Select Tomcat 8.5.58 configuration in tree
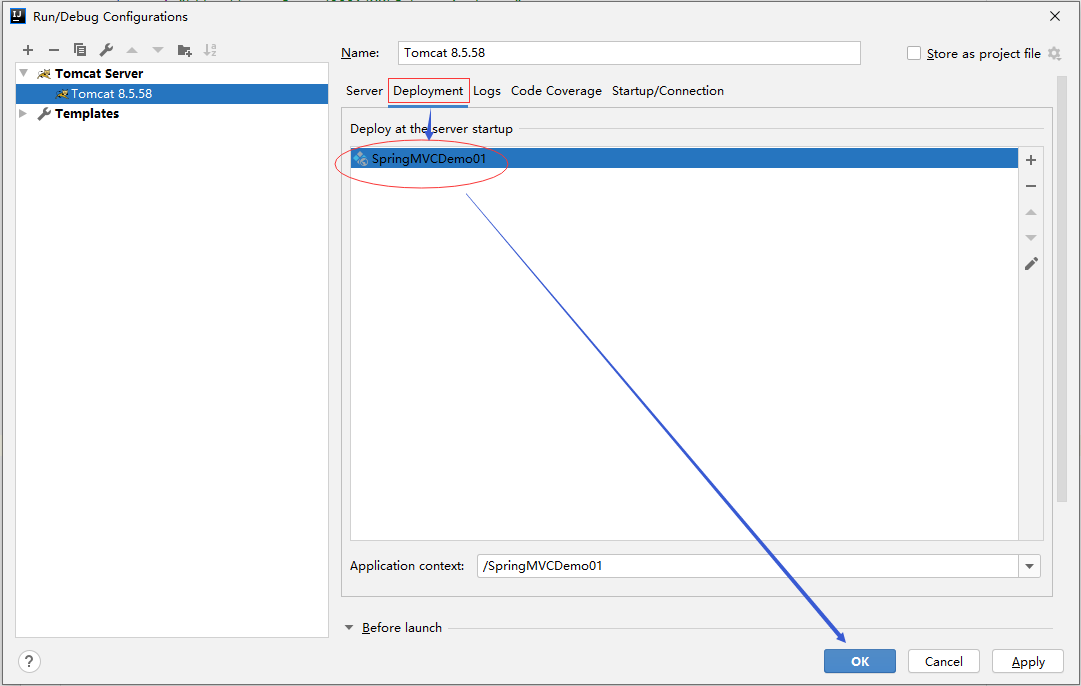 tap(172, 94)
